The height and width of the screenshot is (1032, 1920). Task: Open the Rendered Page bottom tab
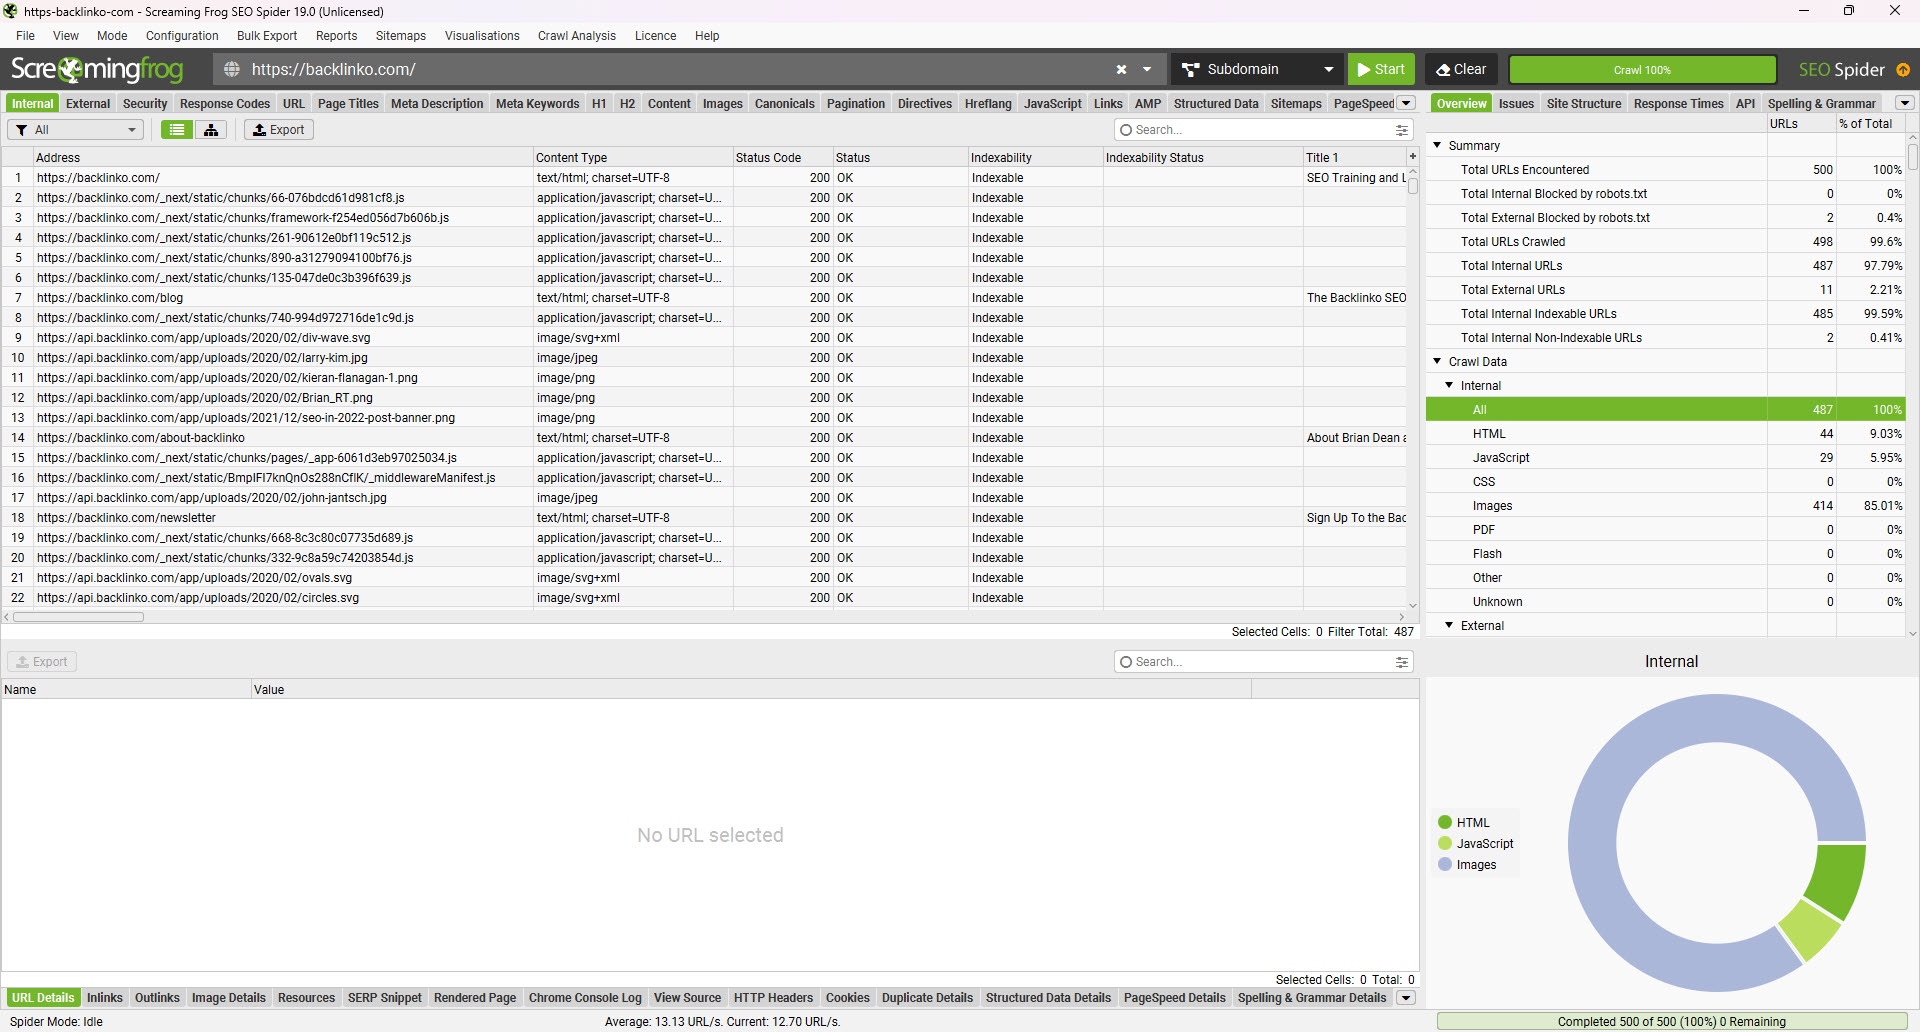tap(475, 998)
